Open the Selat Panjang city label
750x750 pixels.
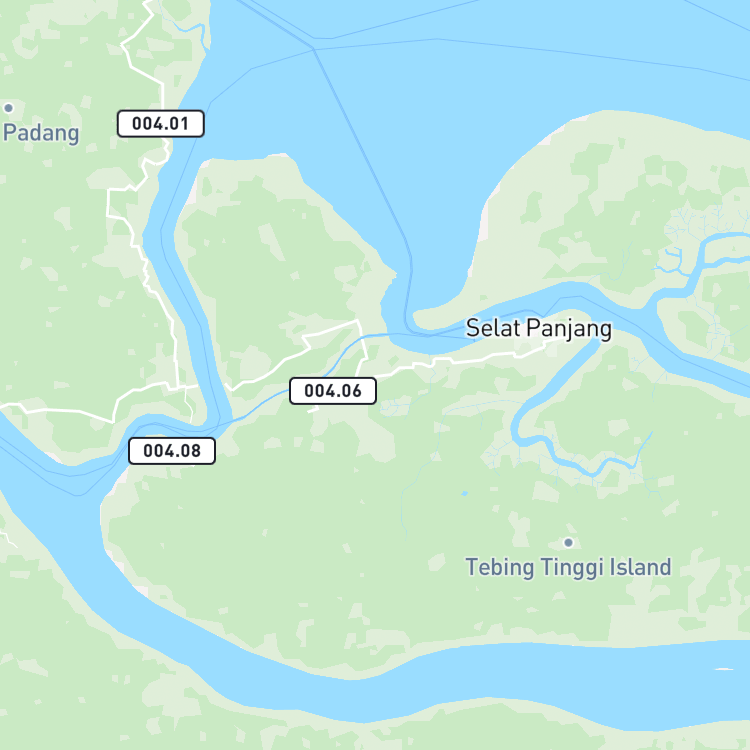(x=539, y=329)
